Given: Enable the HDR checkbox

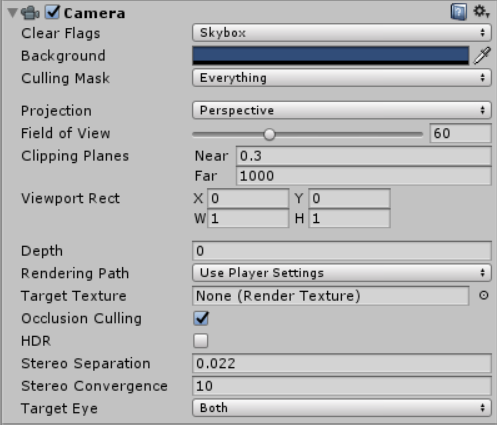Looking at the screenshot, I should 201,341.
